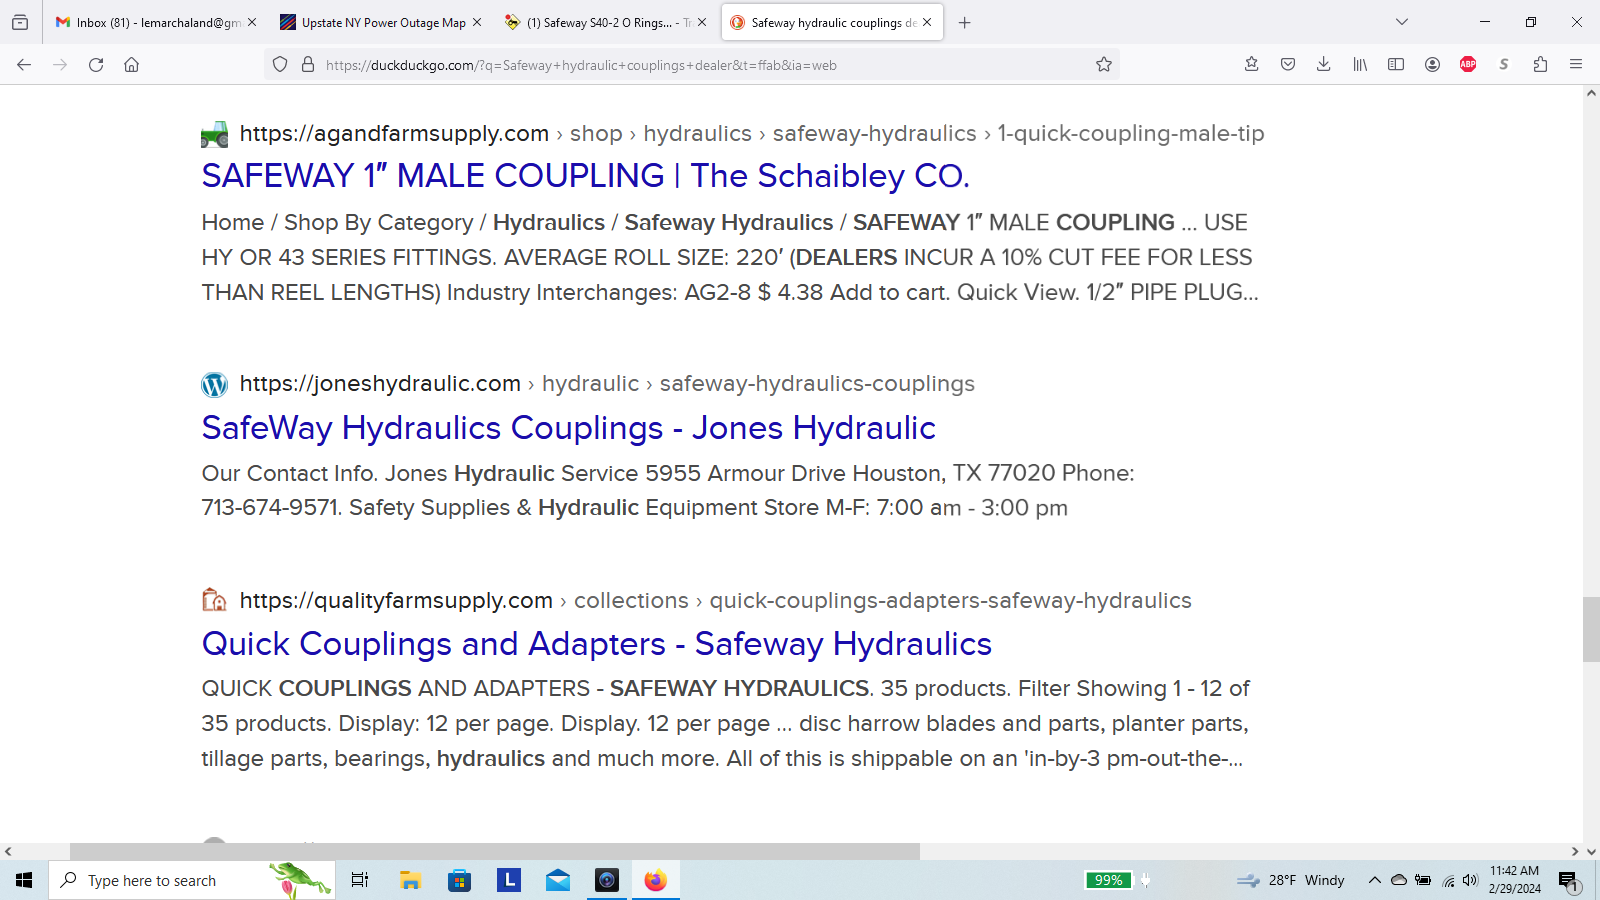Click the DuckDuckGo URL address bar

tap(700, 65)
